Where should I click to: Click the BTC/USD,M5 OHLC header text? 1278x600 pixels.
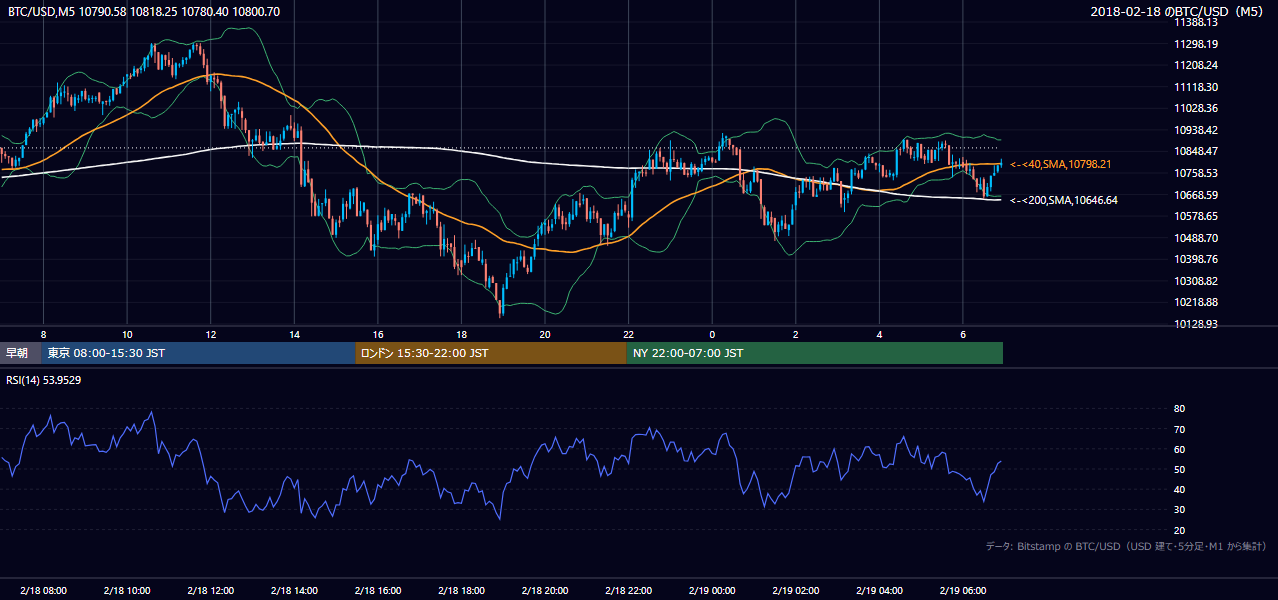[144, 11]
